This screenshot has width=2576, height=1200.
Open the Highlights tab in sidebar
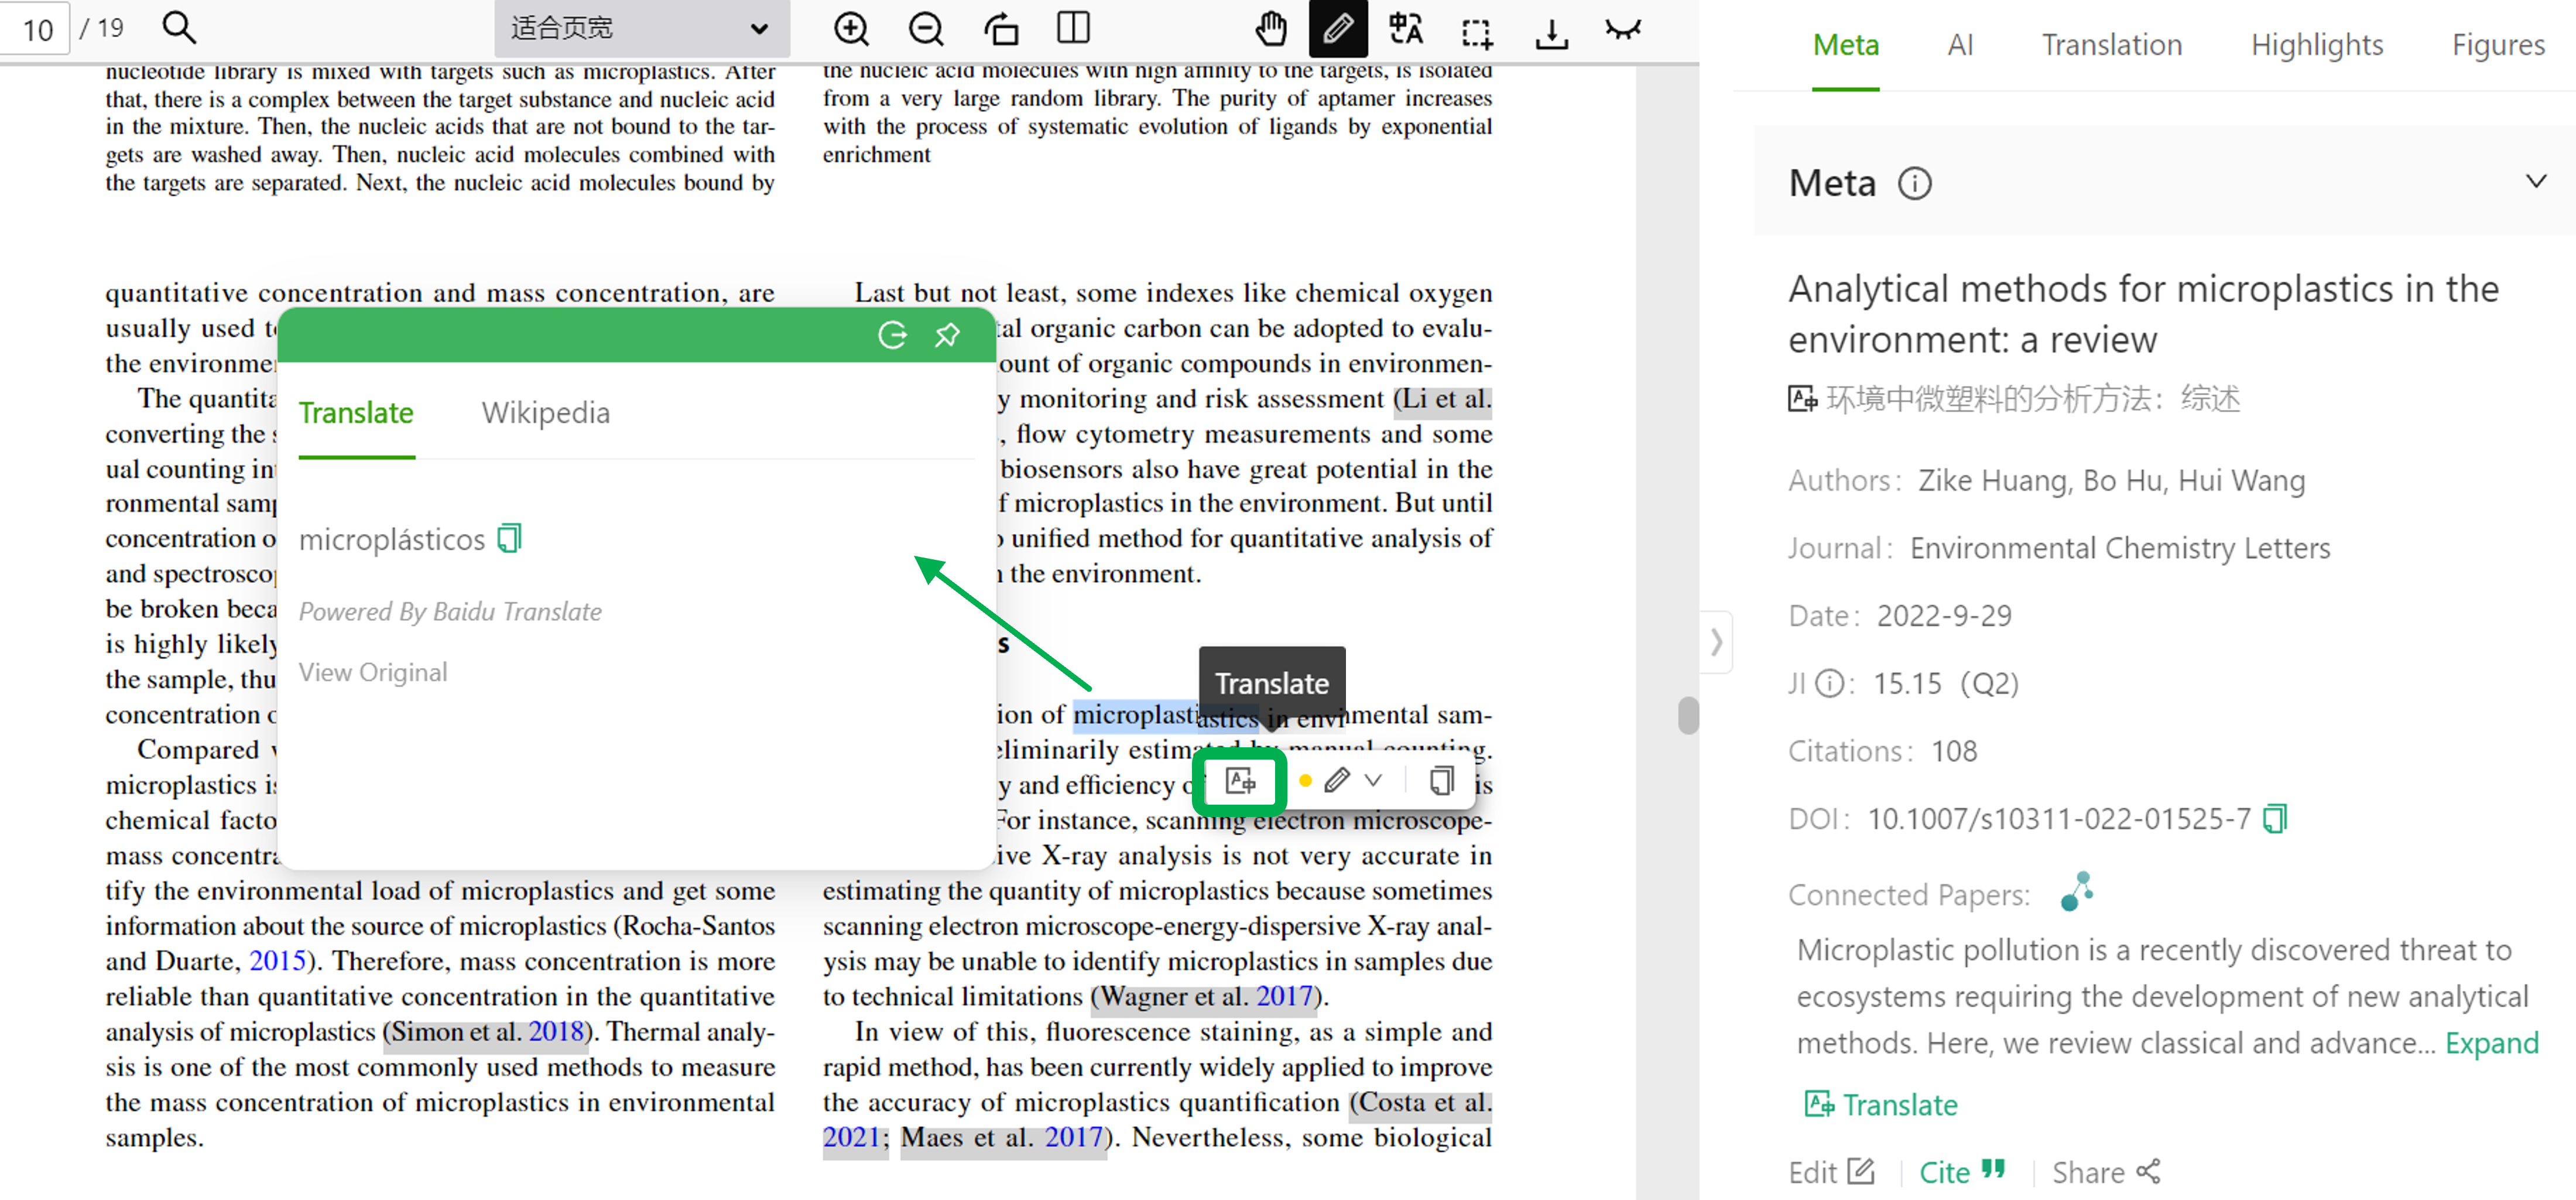[x=2317, y=45]
